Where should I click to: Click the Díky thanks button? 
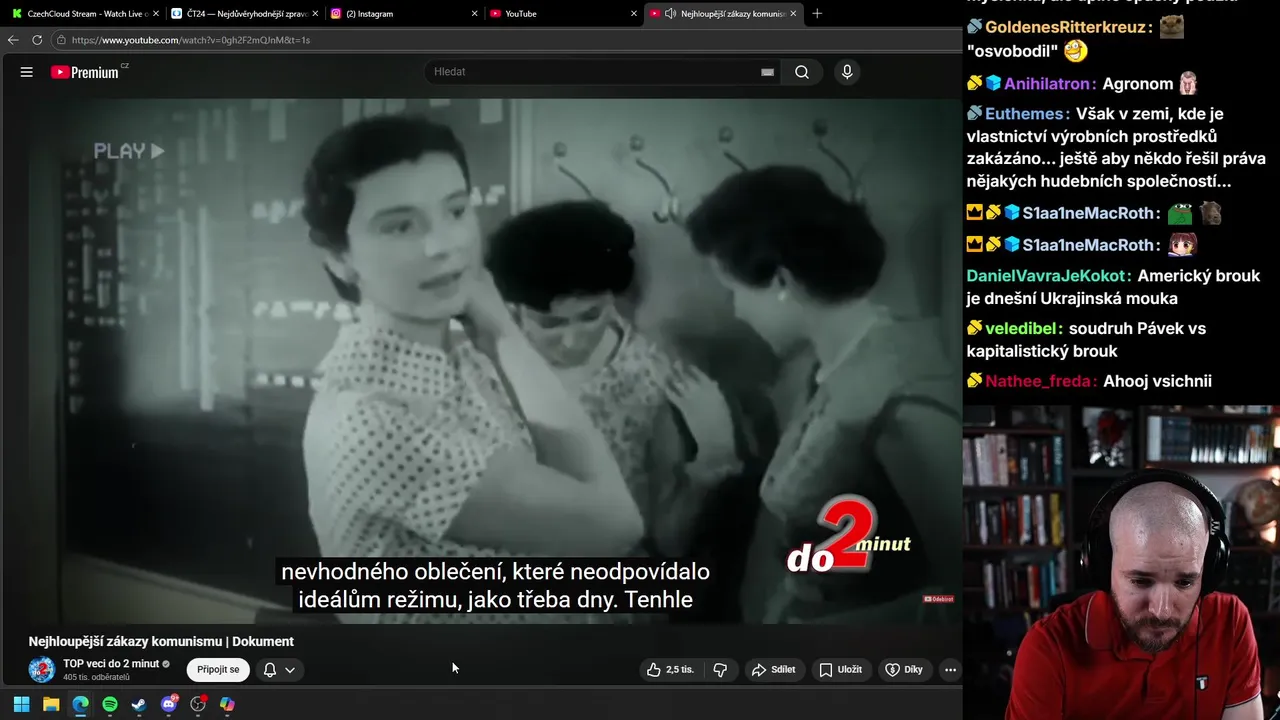pyautogui.click(x=904, y=670)
